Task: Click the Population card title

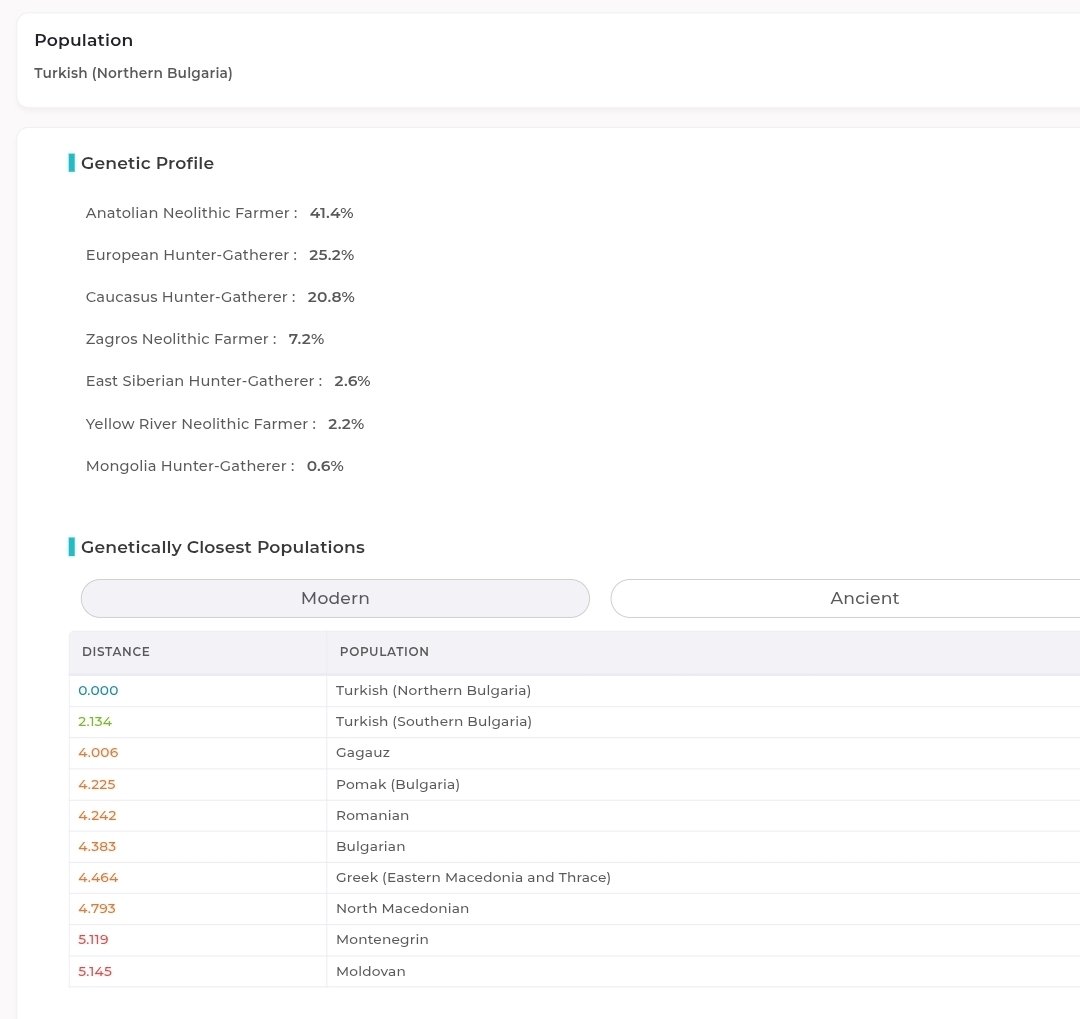Action: point(83,40)
